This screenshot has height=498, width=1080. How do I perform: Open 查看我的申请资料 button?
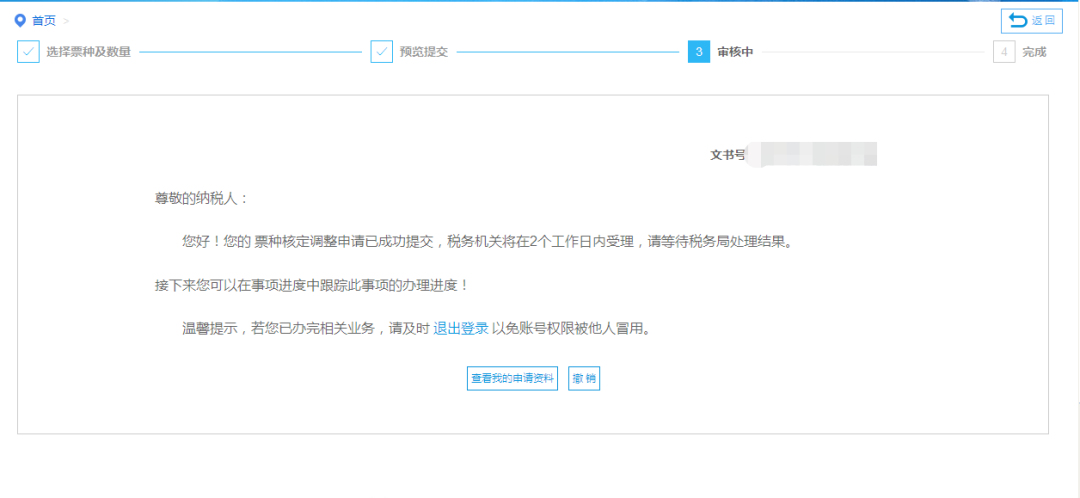(512, 378)
